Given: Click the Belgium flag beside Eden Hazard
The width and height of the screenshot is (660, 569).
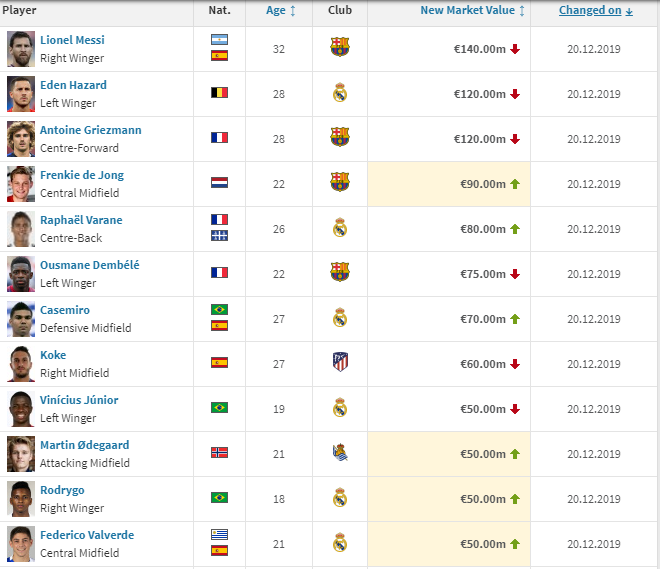Looking at the screenshot, I should point(219,93).
